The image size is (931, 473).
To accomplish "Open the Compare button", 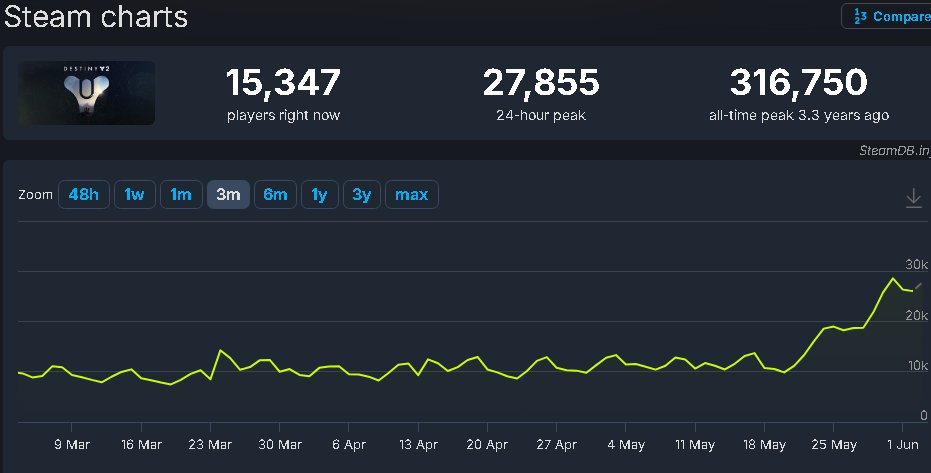I will click(886, 16).
